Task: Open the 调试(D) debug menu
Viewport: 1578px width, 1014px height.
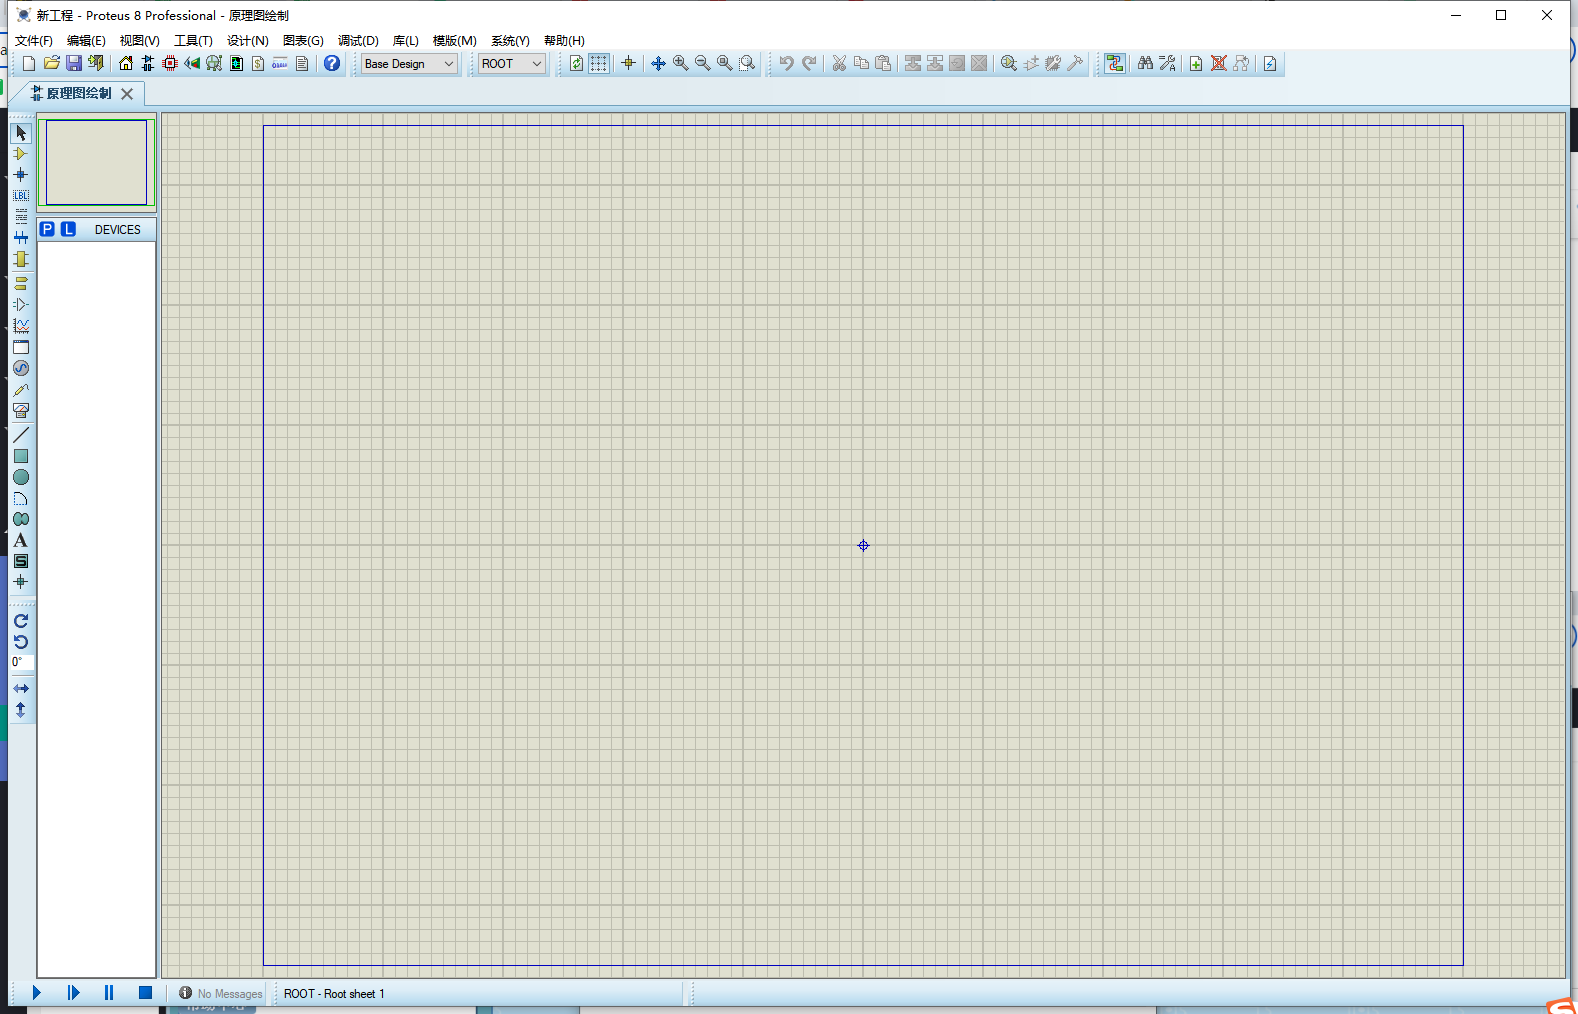Action: pos(358,40)
